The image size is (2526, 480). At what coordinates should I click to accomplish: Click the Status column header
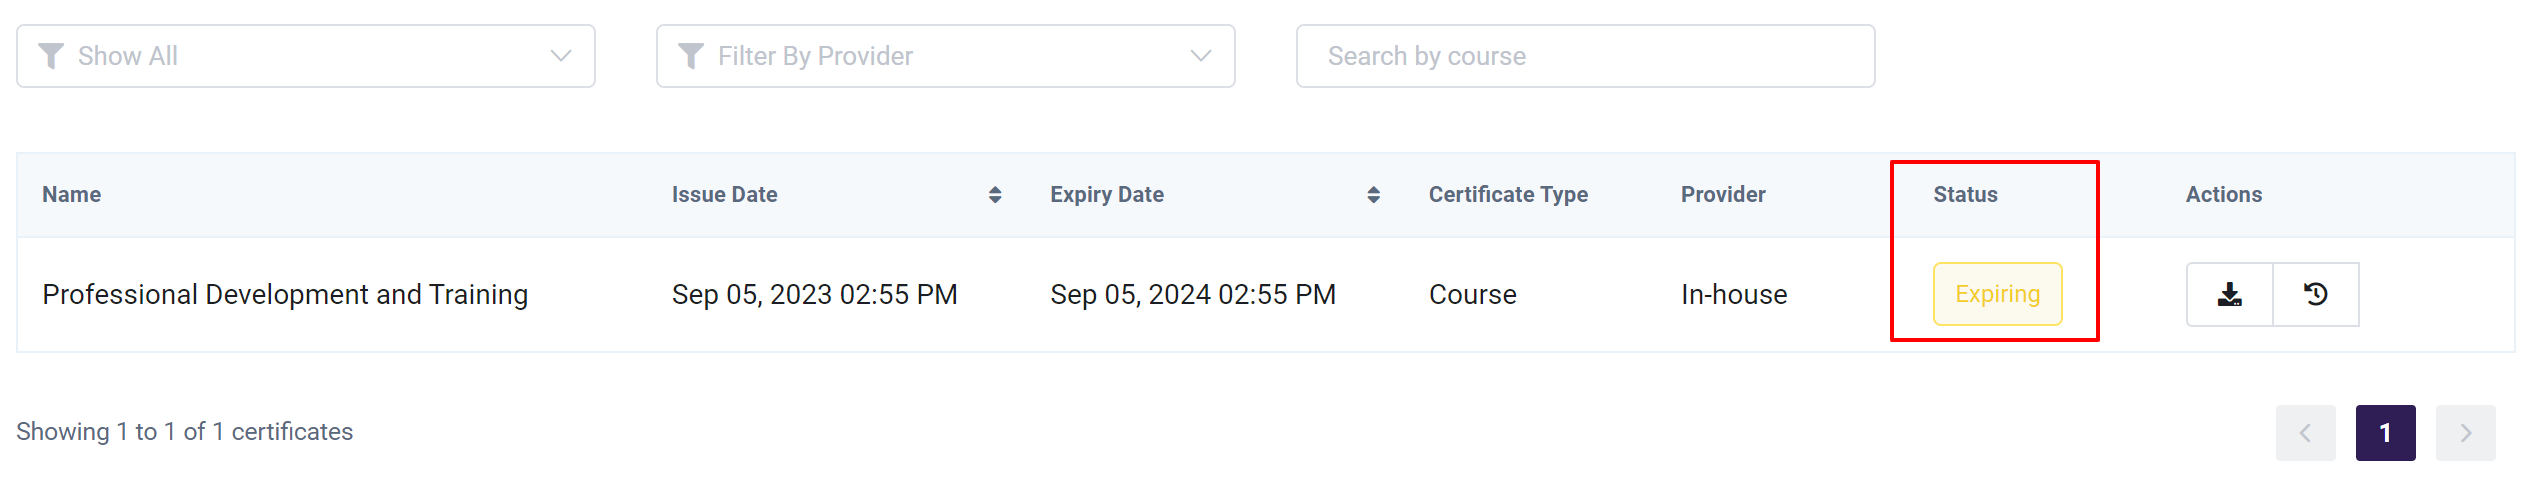(x=1965, y=195)
